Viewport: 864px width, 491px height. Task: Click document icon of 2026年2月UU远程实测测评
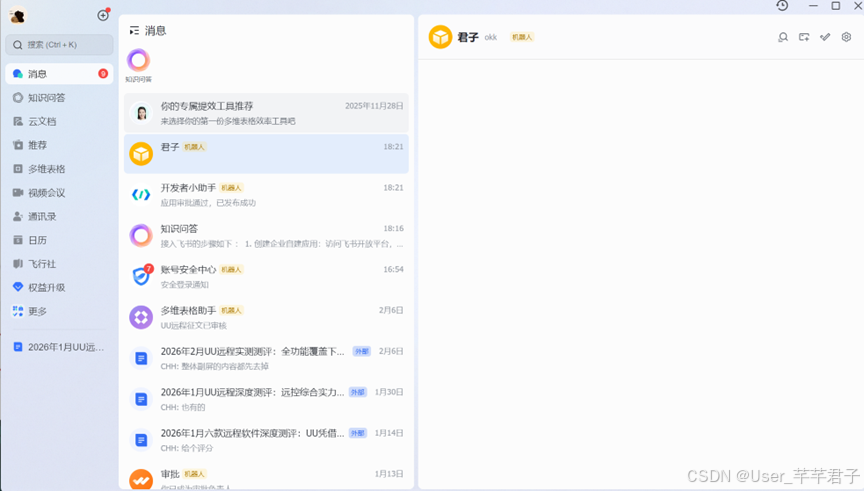coord(141,358)
